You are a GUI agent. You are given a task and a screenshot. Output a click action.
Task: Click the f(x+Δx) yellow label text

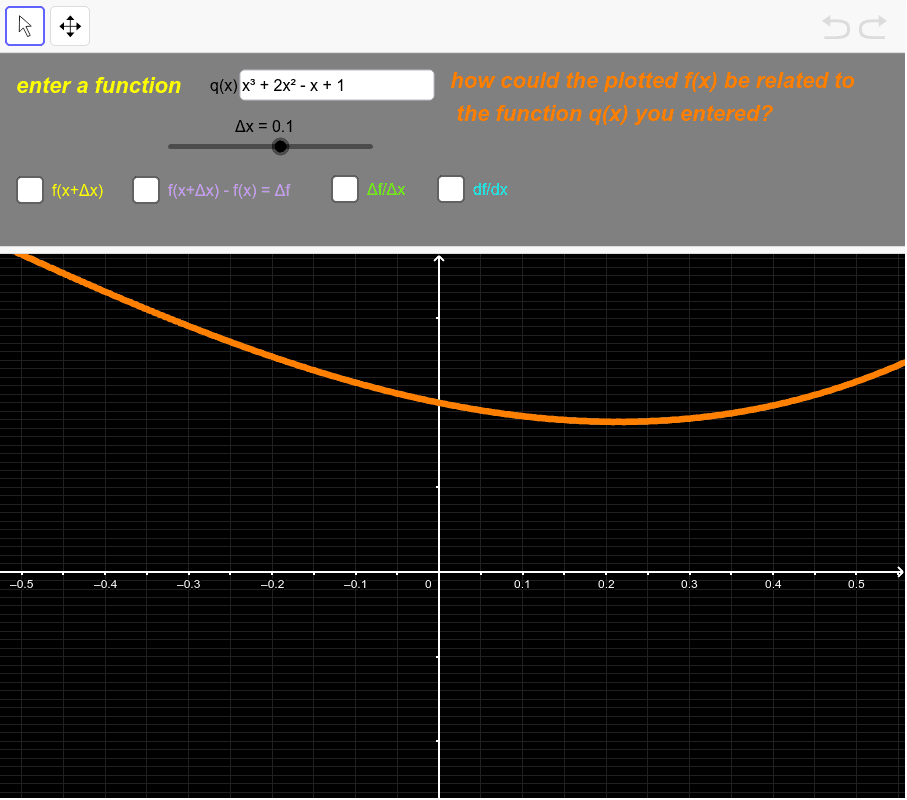click(x=78, y=190)
